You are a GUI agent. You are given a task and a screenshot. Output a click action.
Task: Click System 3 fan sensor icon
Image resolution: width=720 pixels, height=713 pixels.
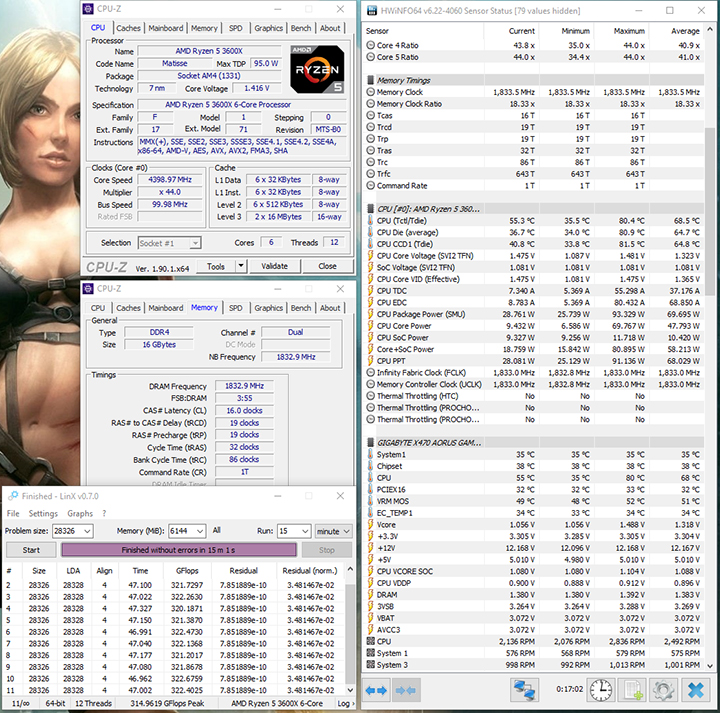[x=371, y=665]
